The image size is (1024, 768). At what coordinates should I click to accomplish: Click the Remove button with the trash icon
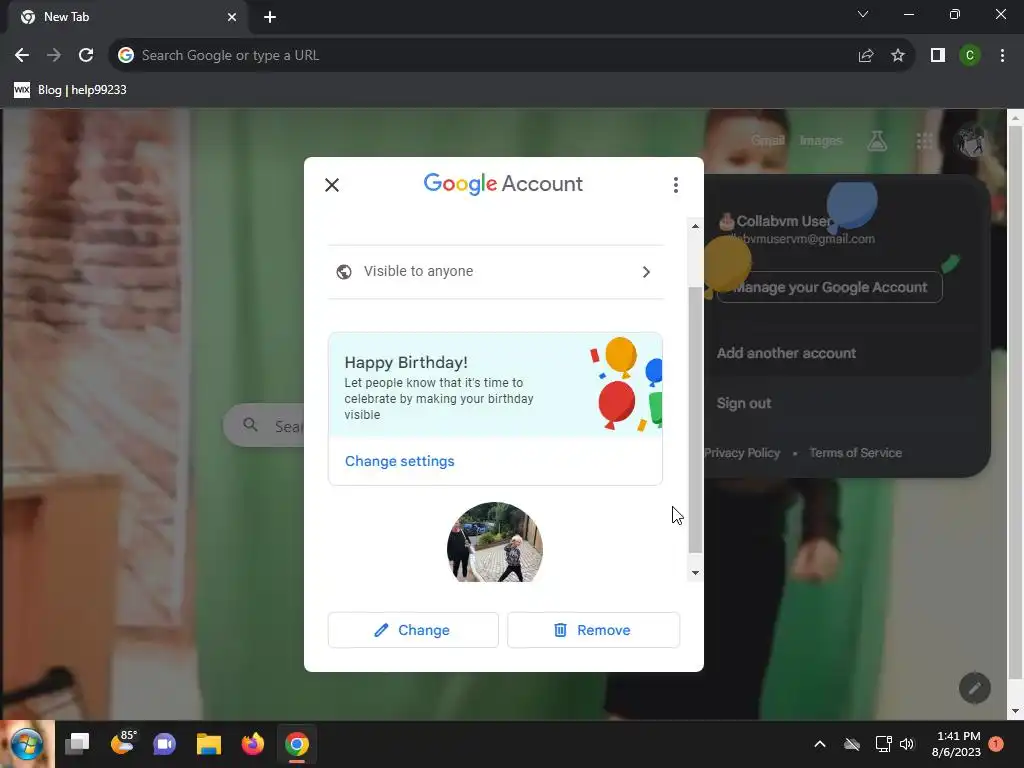pos(593,630)
